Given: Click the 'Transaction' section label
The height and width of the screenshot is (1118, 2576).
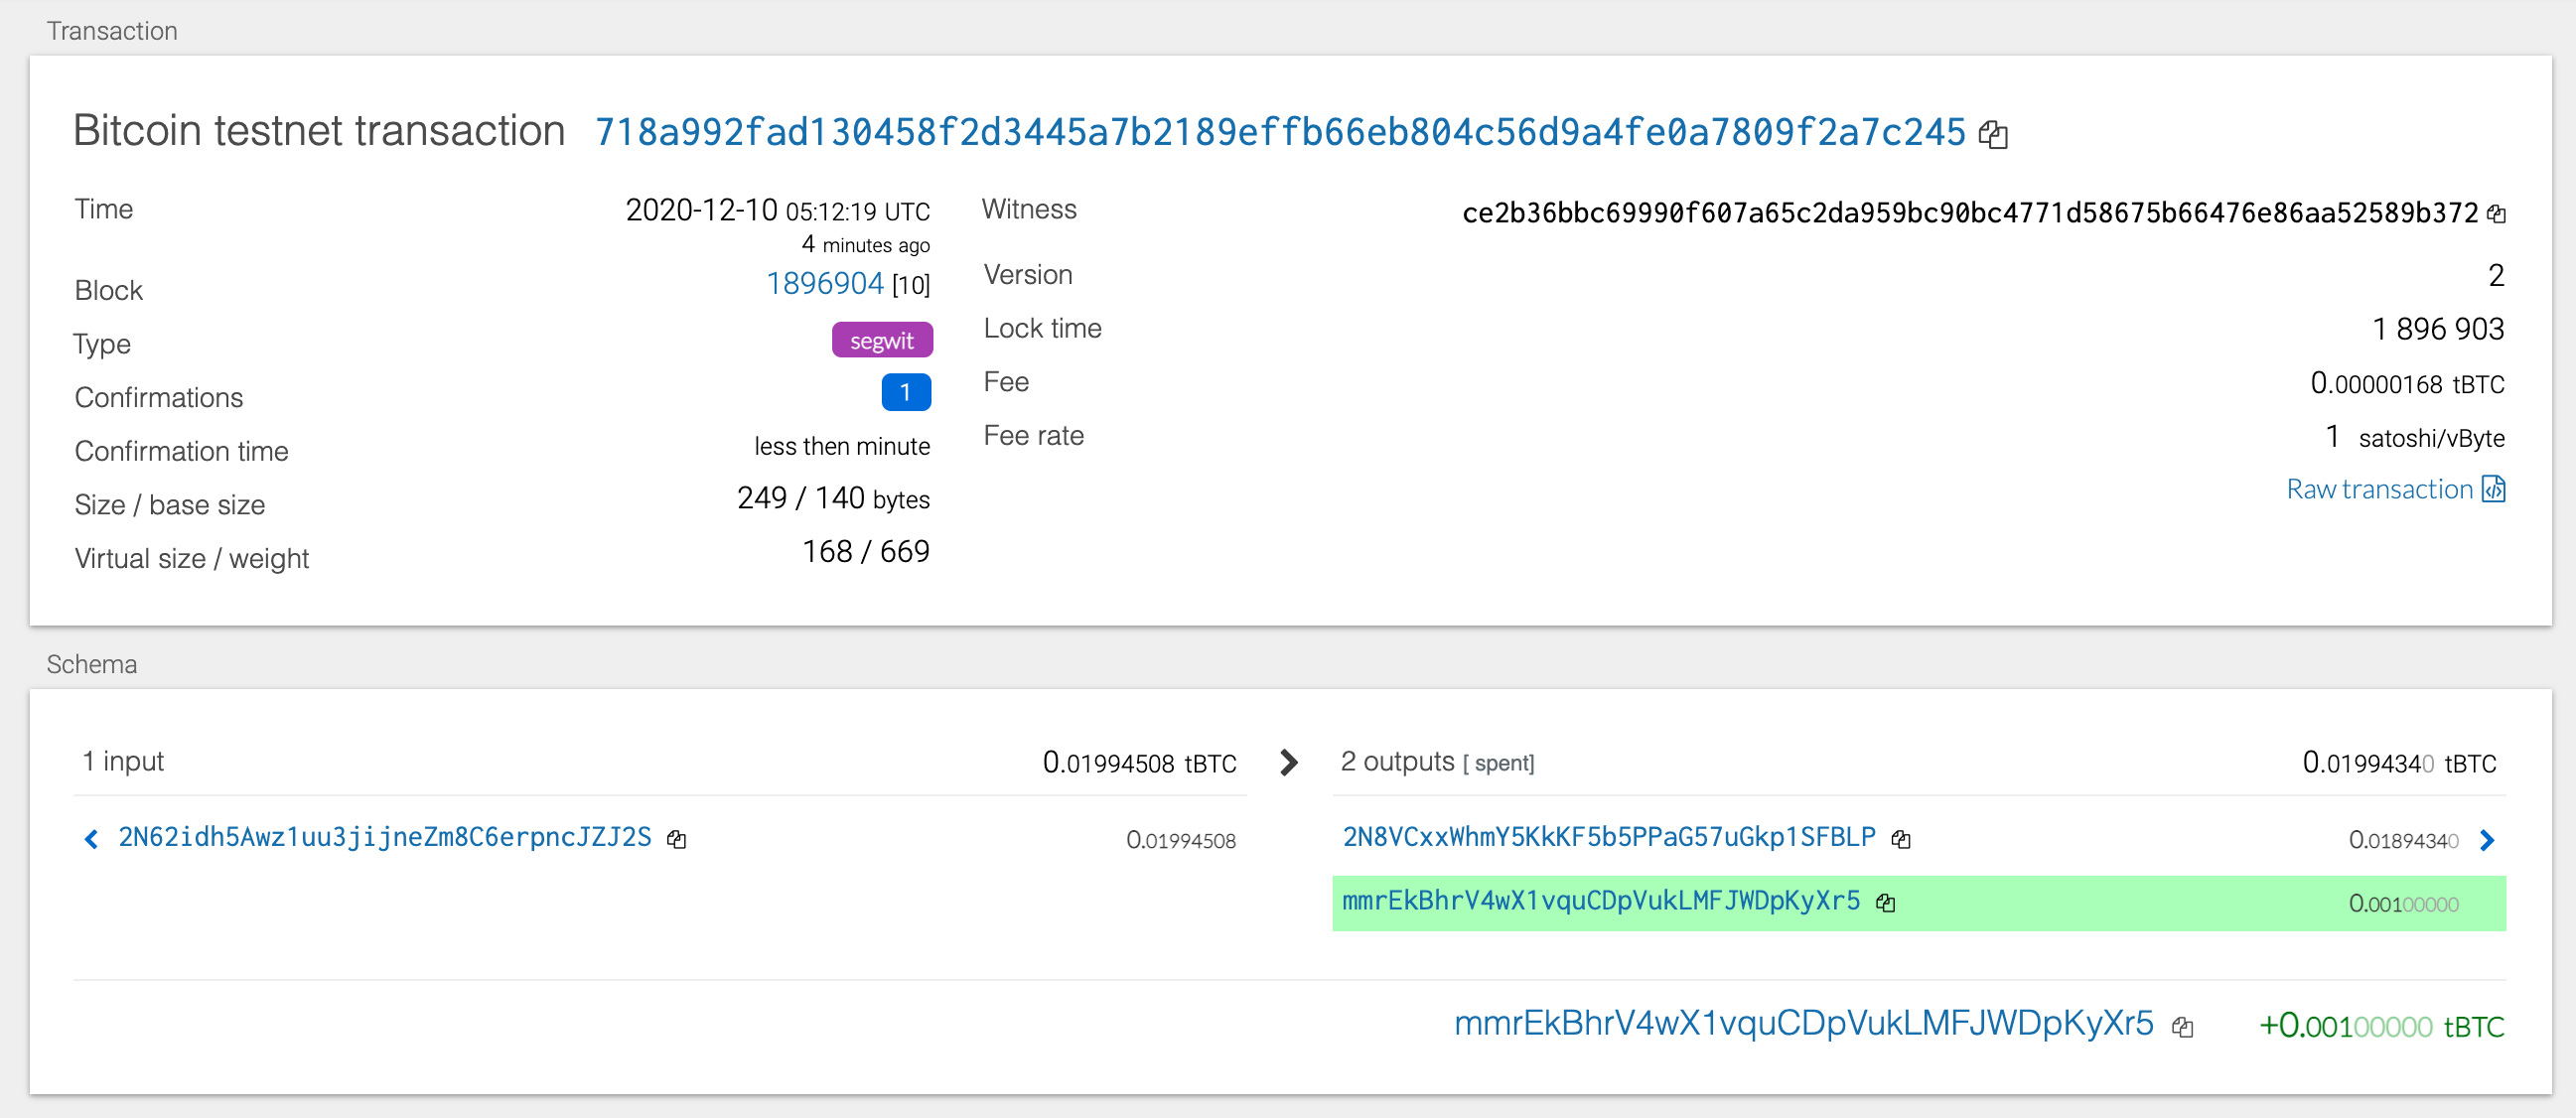Looking at the screenshot, I should (x=112, y=31).
